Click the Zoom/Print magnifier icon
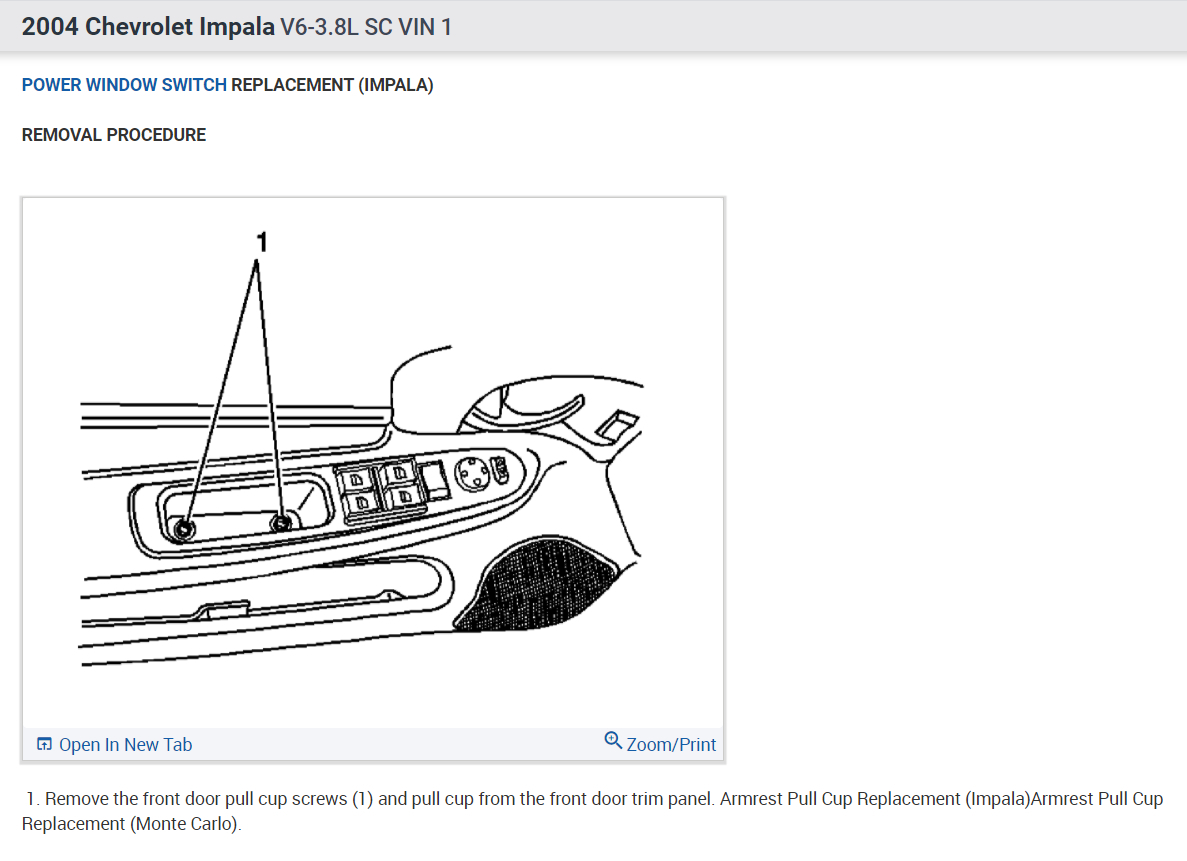Screen dimensions: 1187x861 click(x=613, y=740)
